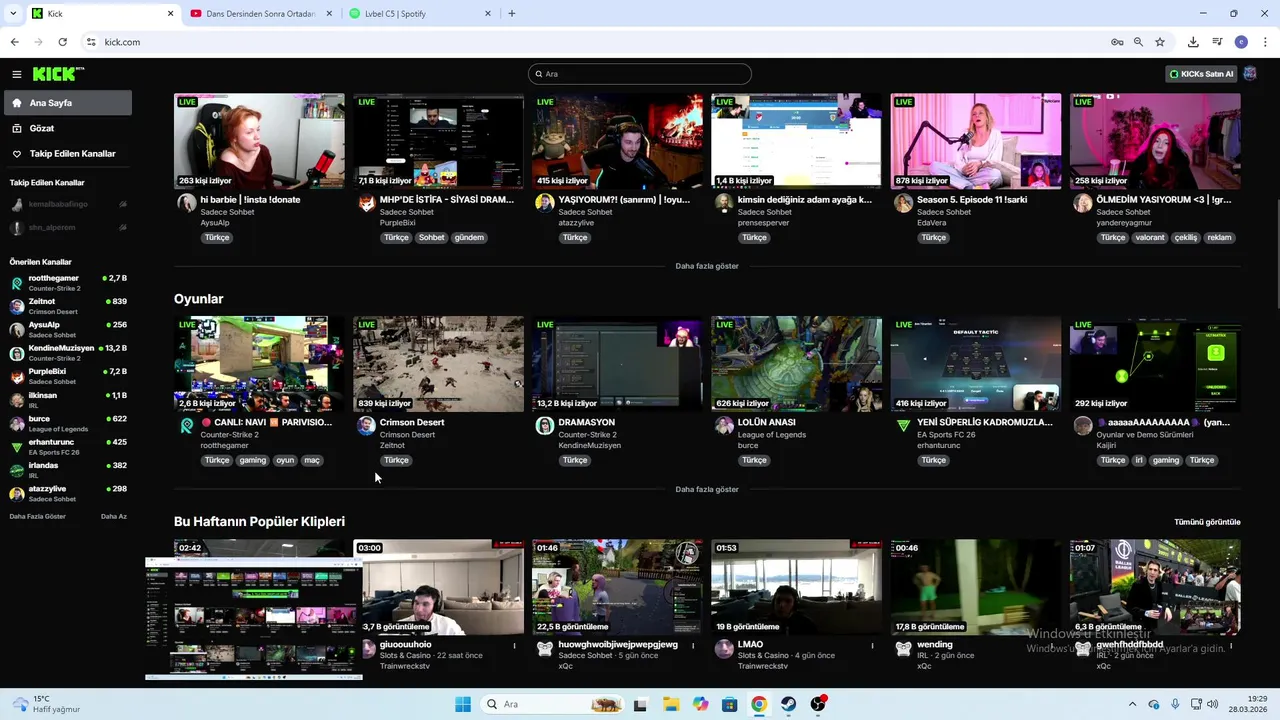Bookmark this page with star icon
Image resolution: width=1280 pixels, height=720 pixels.
tap(1160, 42)
